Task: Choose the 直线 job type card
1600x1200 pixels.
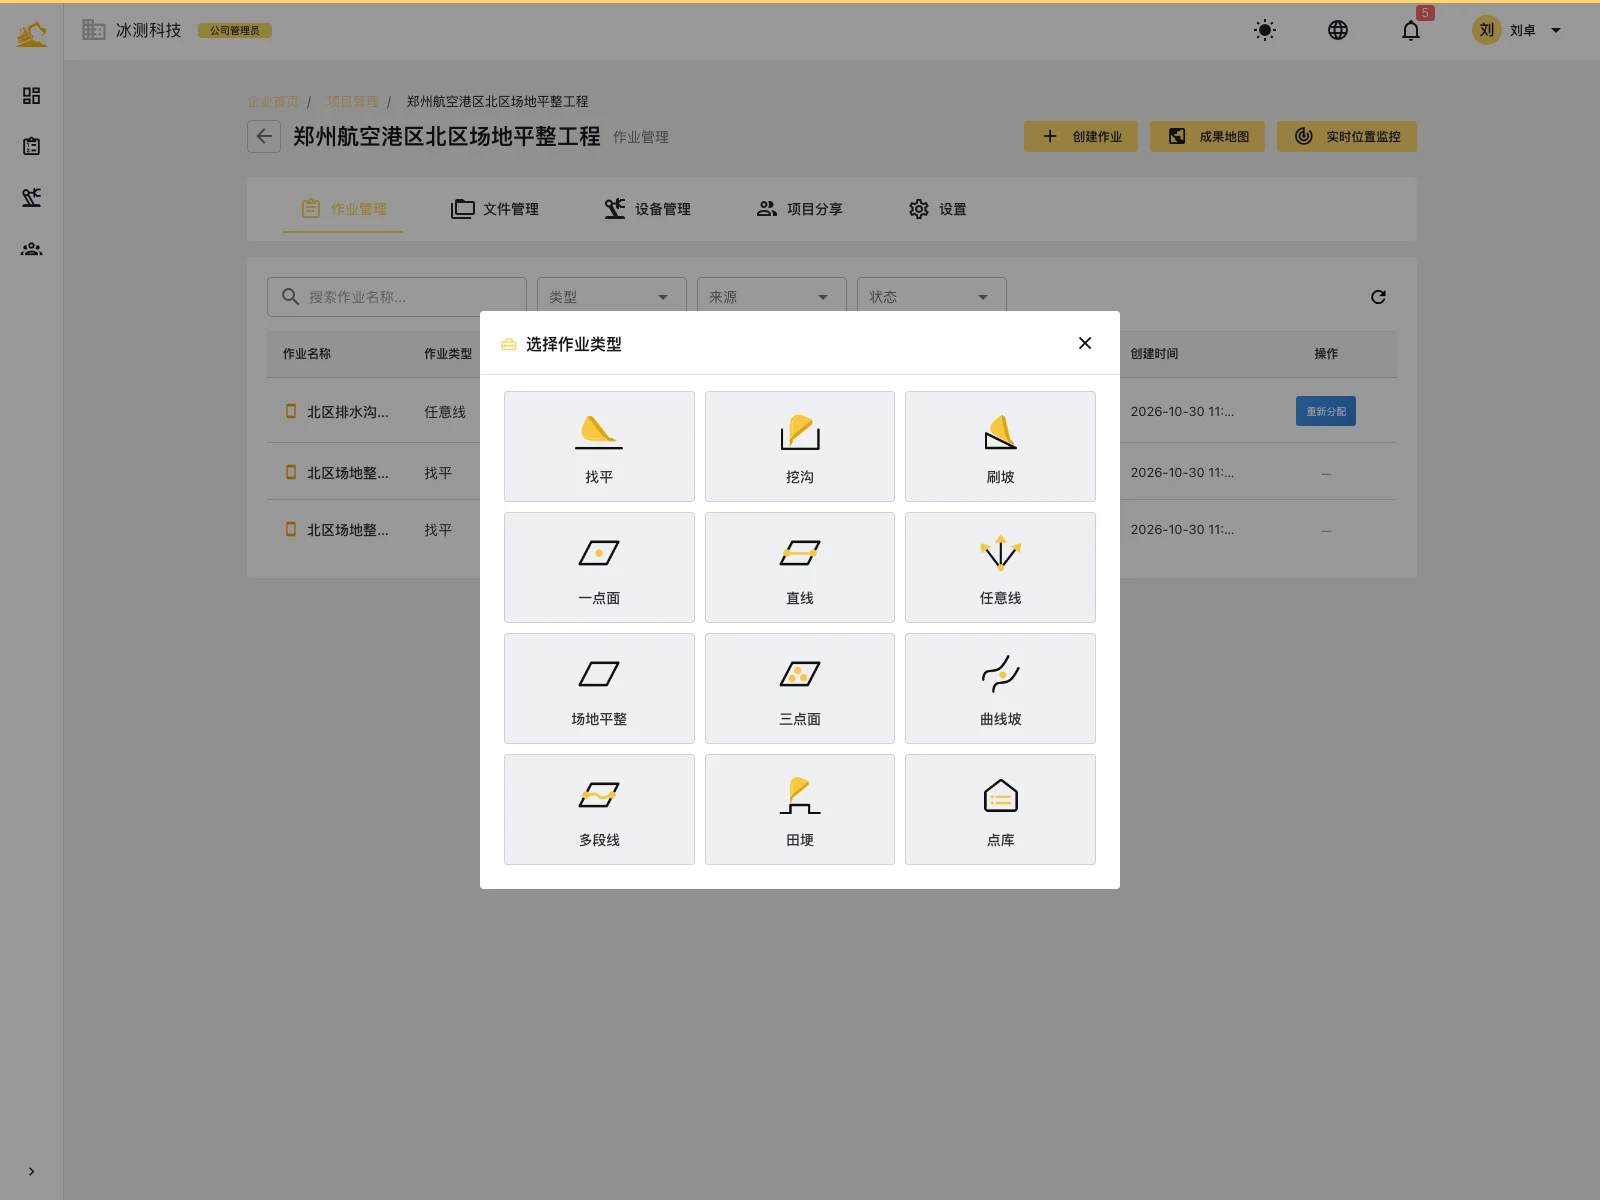Action: click(x=800, y=567)
